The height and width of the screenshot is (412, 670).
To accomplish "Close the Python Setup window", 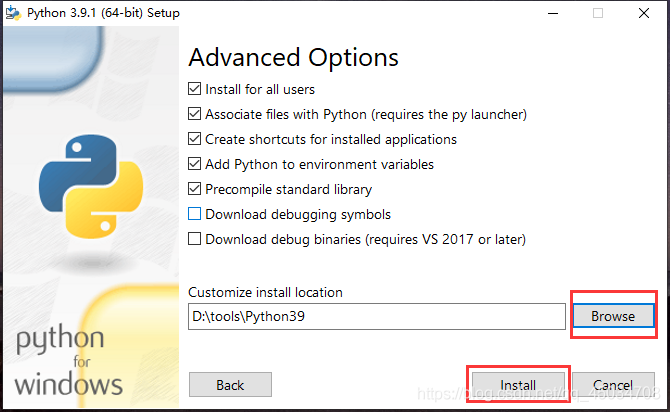I will (x=644, y=13).
